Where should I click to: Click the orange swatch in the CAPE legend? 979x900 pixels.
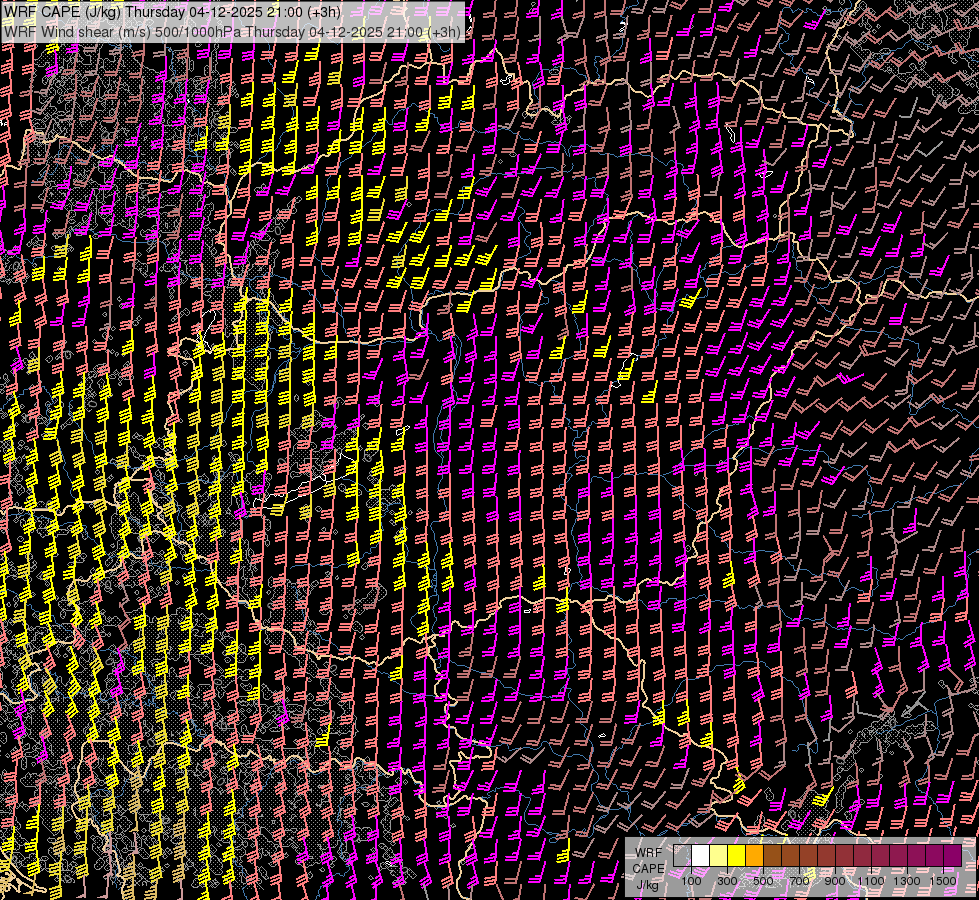[x=754, y=856]
